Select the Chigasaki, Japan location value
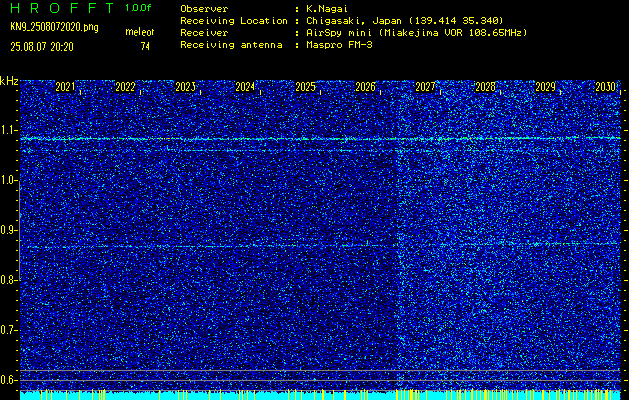The height and width of the screenshot is (400, 629). click(405, 20)
